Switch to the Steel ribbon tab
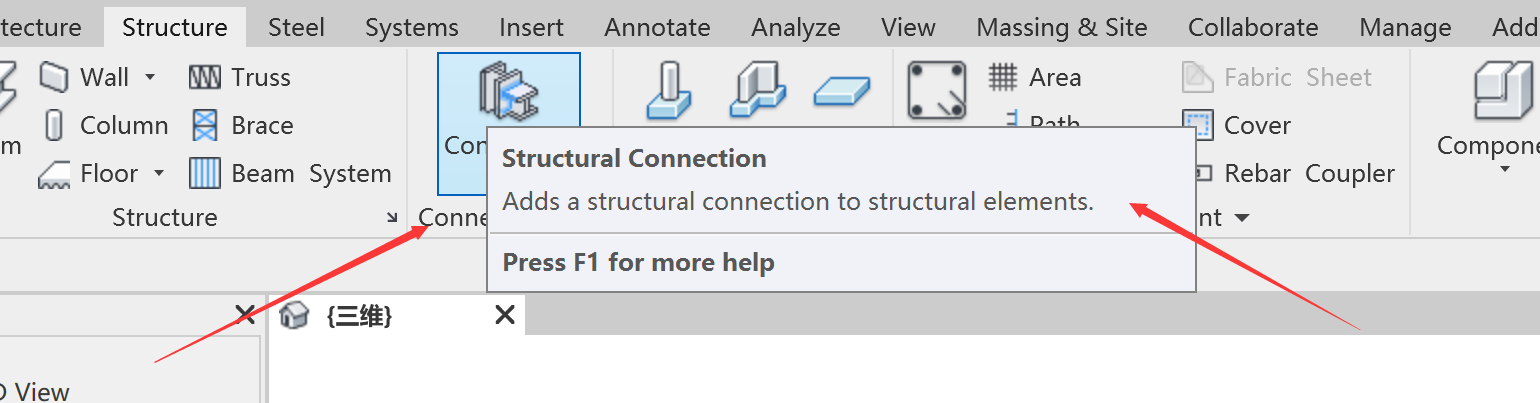This screenshot has width=1540, height=403. [x=295, y=27]
